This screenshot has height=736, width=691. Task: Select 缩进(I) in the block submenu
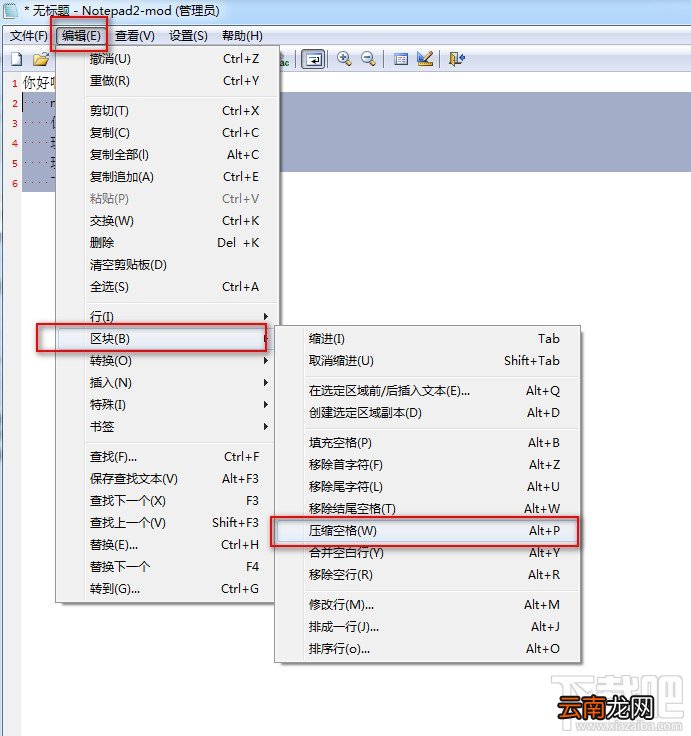tap(428, 339)
